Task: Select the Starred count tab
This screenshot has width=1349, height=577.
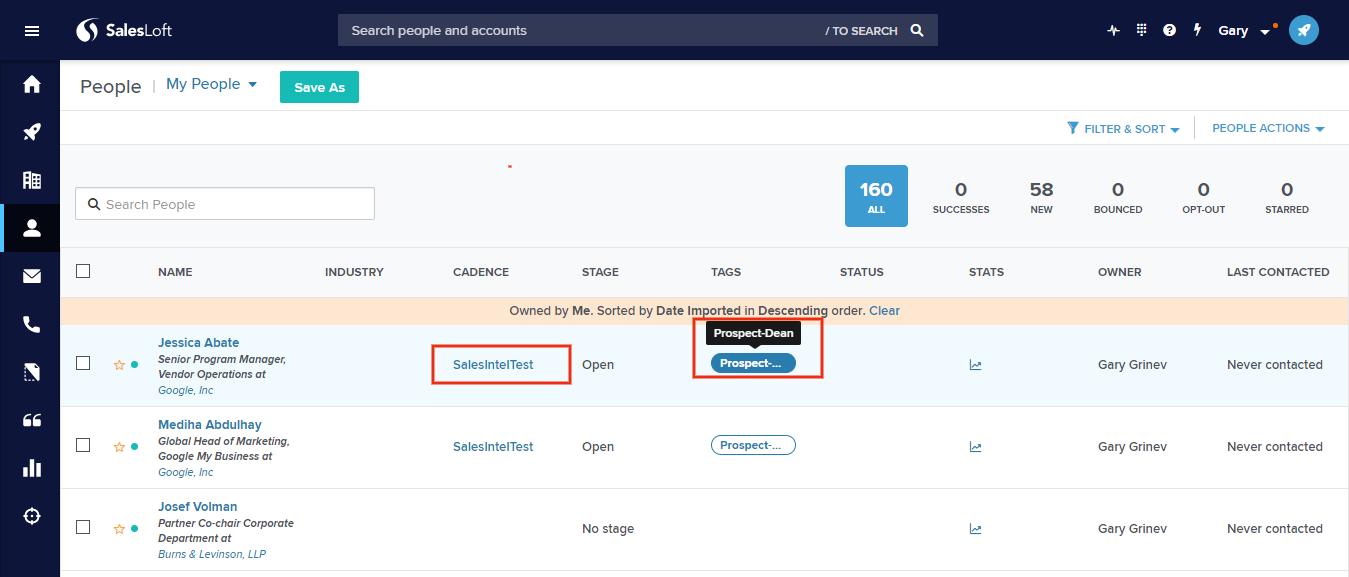Action: (x=1287, y=197)
